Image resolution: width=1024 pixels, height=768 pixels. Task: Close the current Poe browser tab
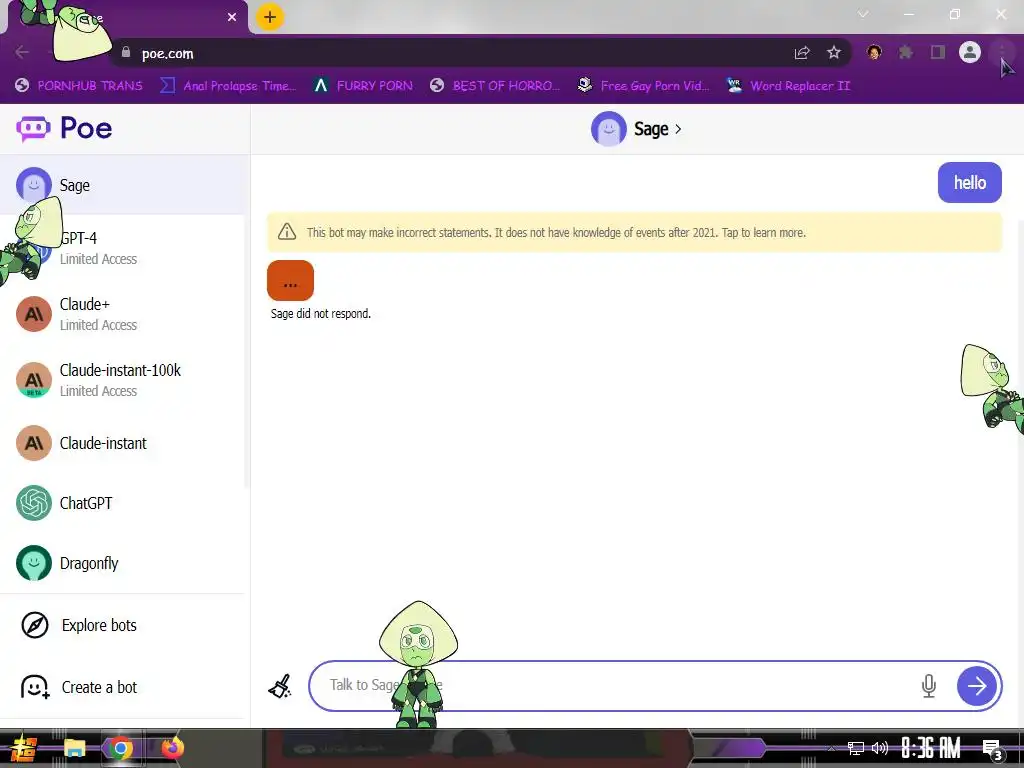pos(232,17)
